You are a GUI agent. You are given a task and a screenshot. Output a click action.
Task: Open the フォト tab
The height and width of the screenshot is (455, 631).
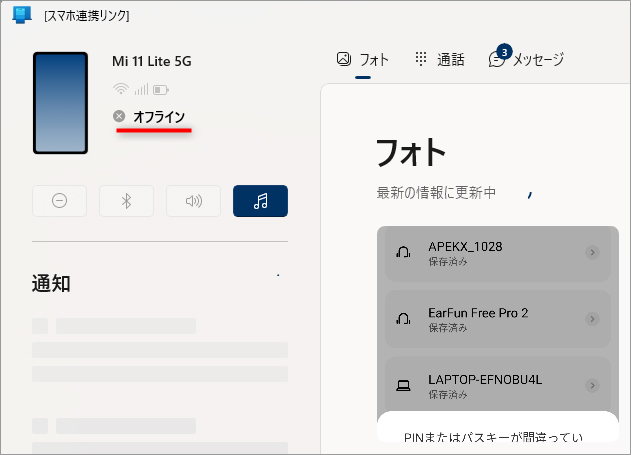point(363,60)
